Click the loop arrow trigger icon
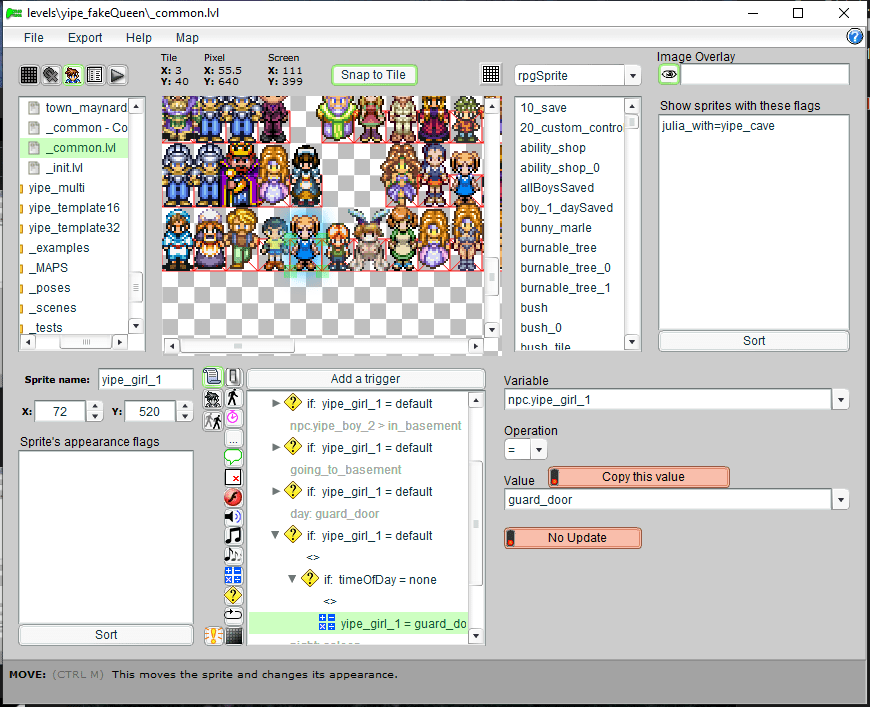Viewport: 870px width, 707px height. [x=233, y=614]
